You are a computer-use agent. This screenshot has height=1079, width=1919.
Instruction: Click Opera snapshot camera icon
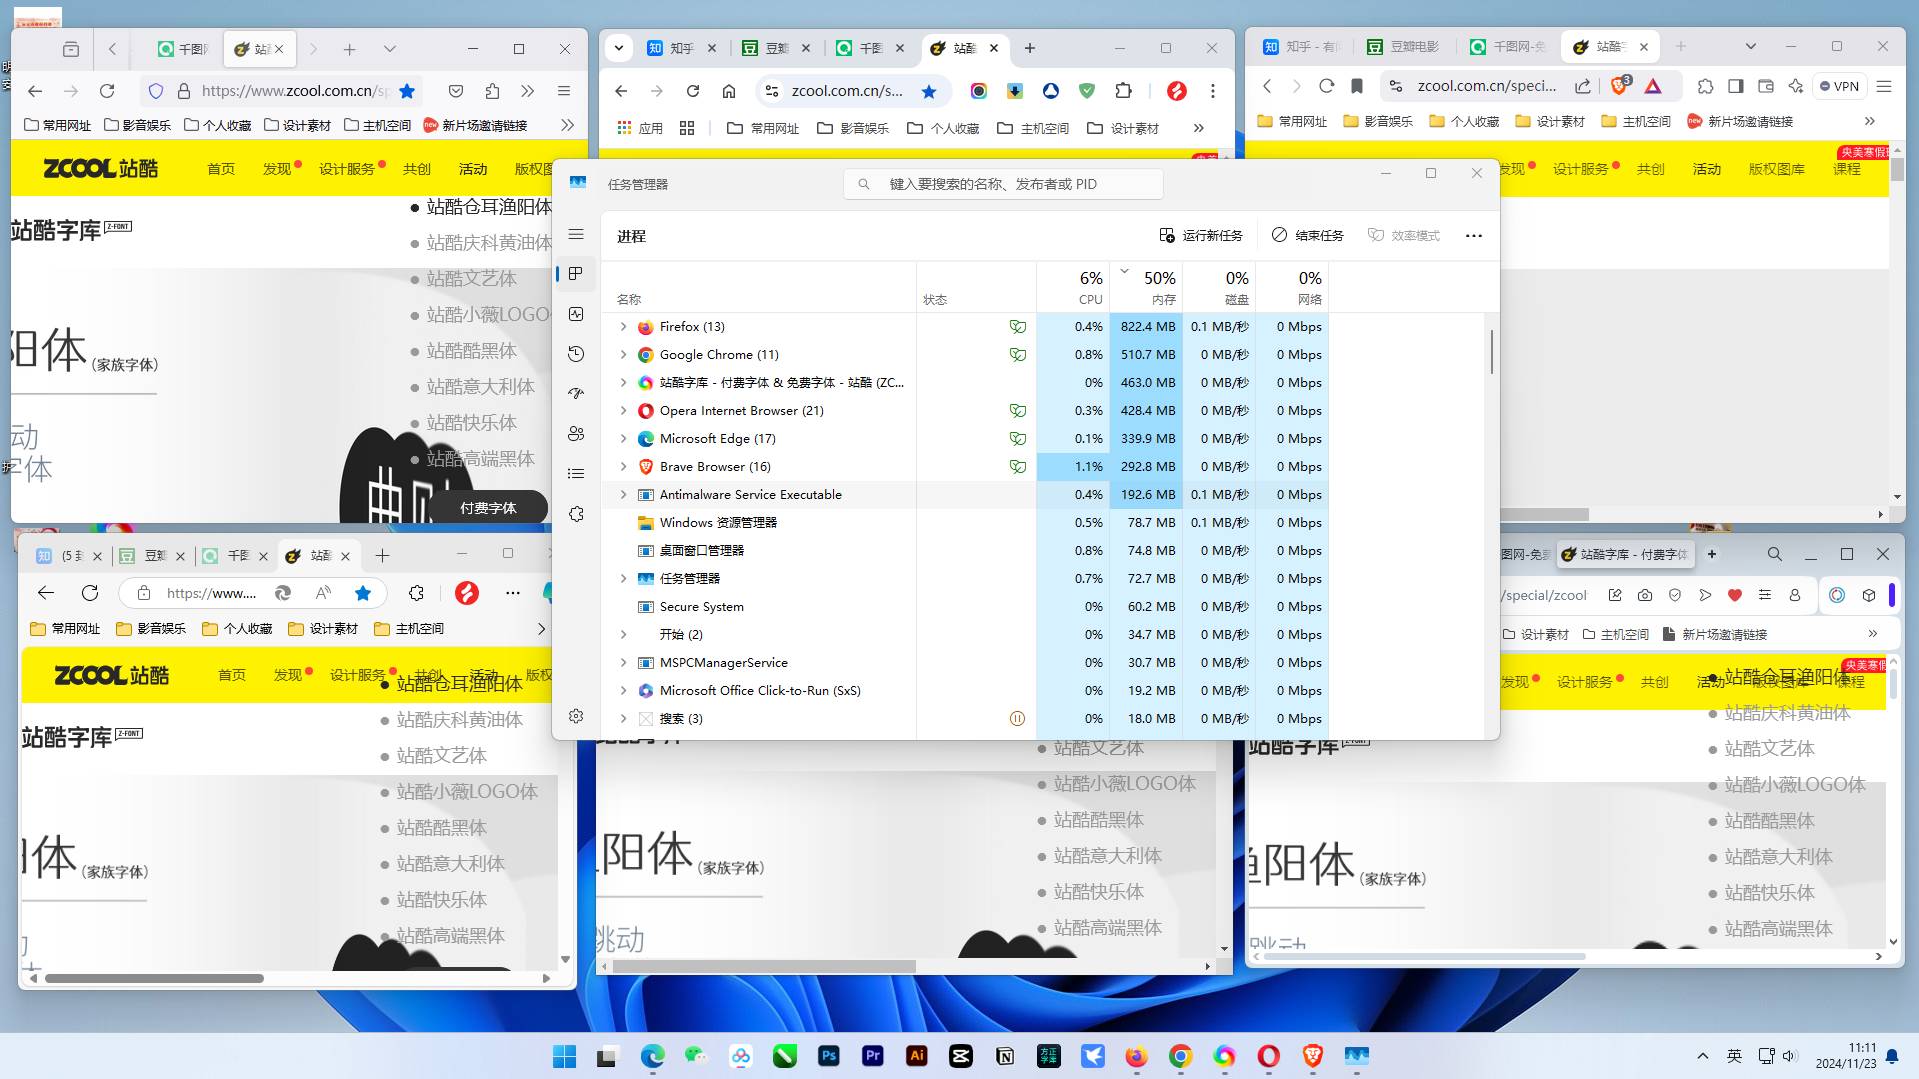click(x=1645, y=595)
